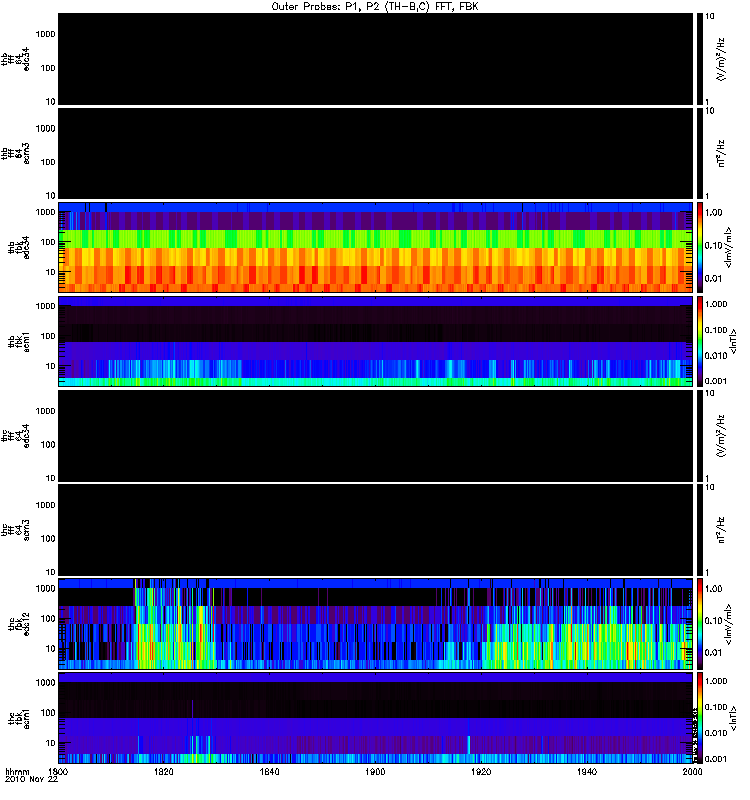750x800 pixels.
Task: Select the 1900 time axis tick label
Action: [x=375, y=772]
